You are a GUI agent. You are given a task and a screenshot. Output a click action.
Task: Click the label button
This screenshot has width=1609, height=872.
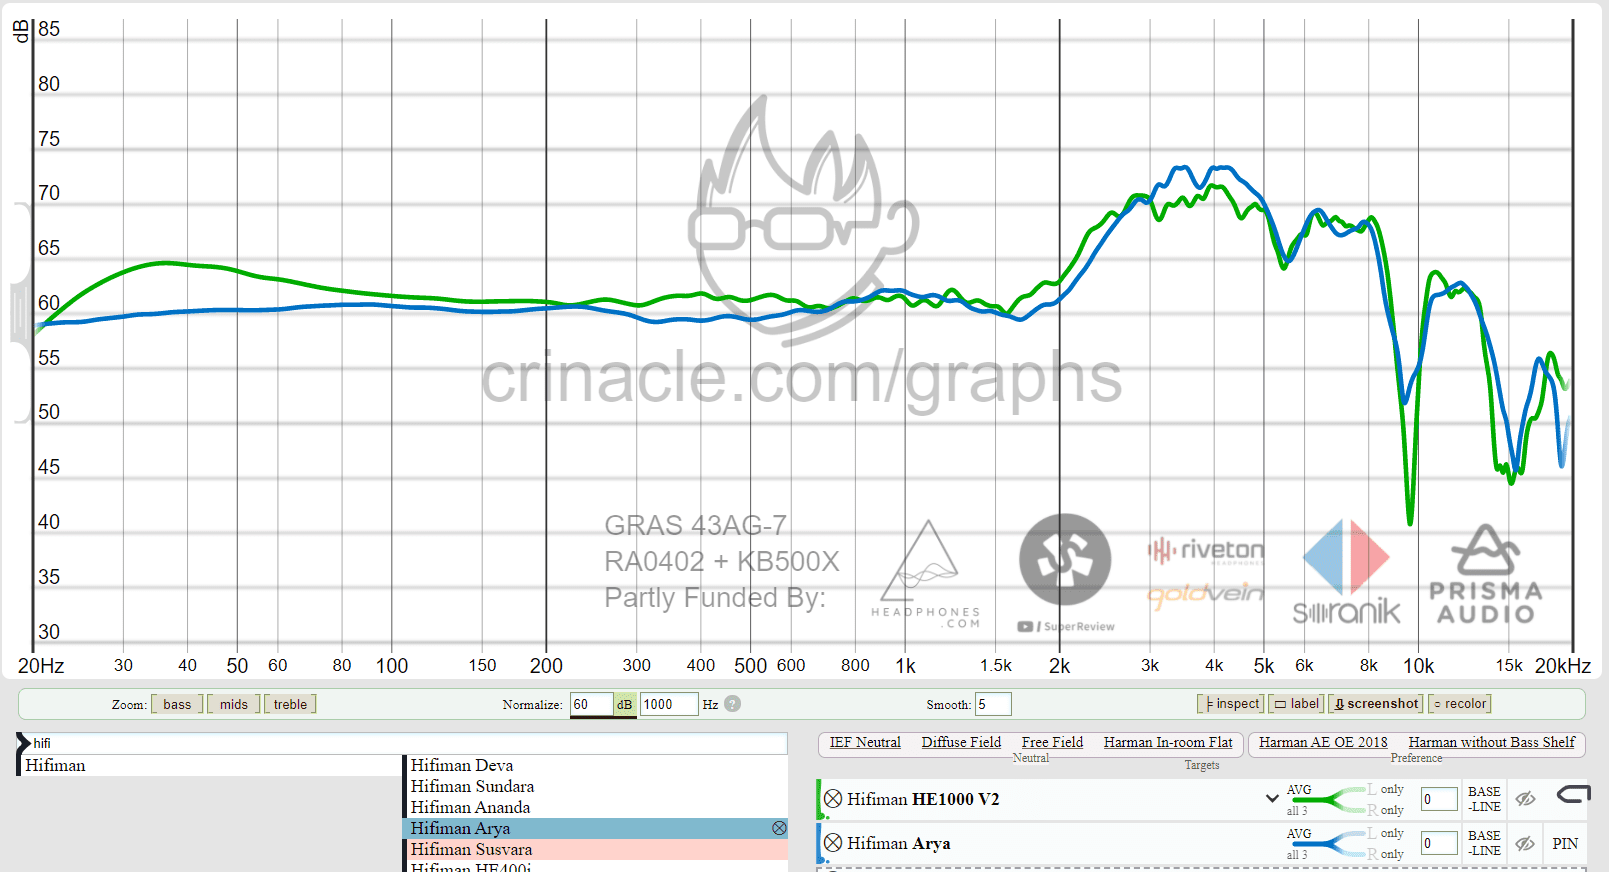tap(1296, 704)
